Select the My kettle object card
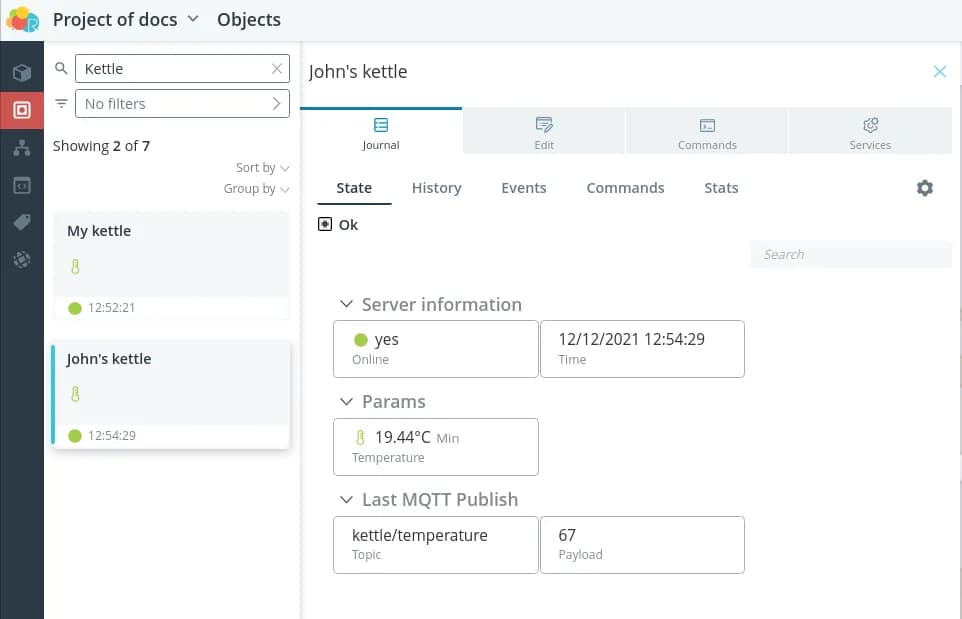Image resolution: width=962 pixels, height=619 pixels. click(x=171, y=253)
